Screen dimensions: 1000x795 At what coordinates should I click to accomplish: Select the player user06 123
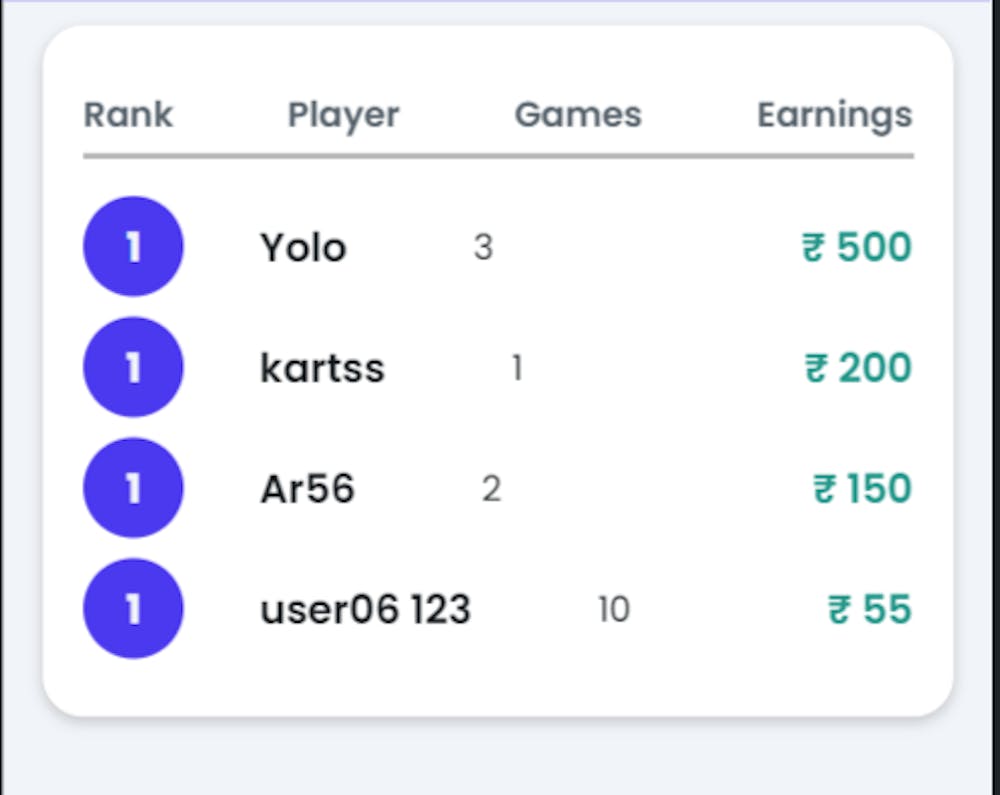click(x=365, y=609)
